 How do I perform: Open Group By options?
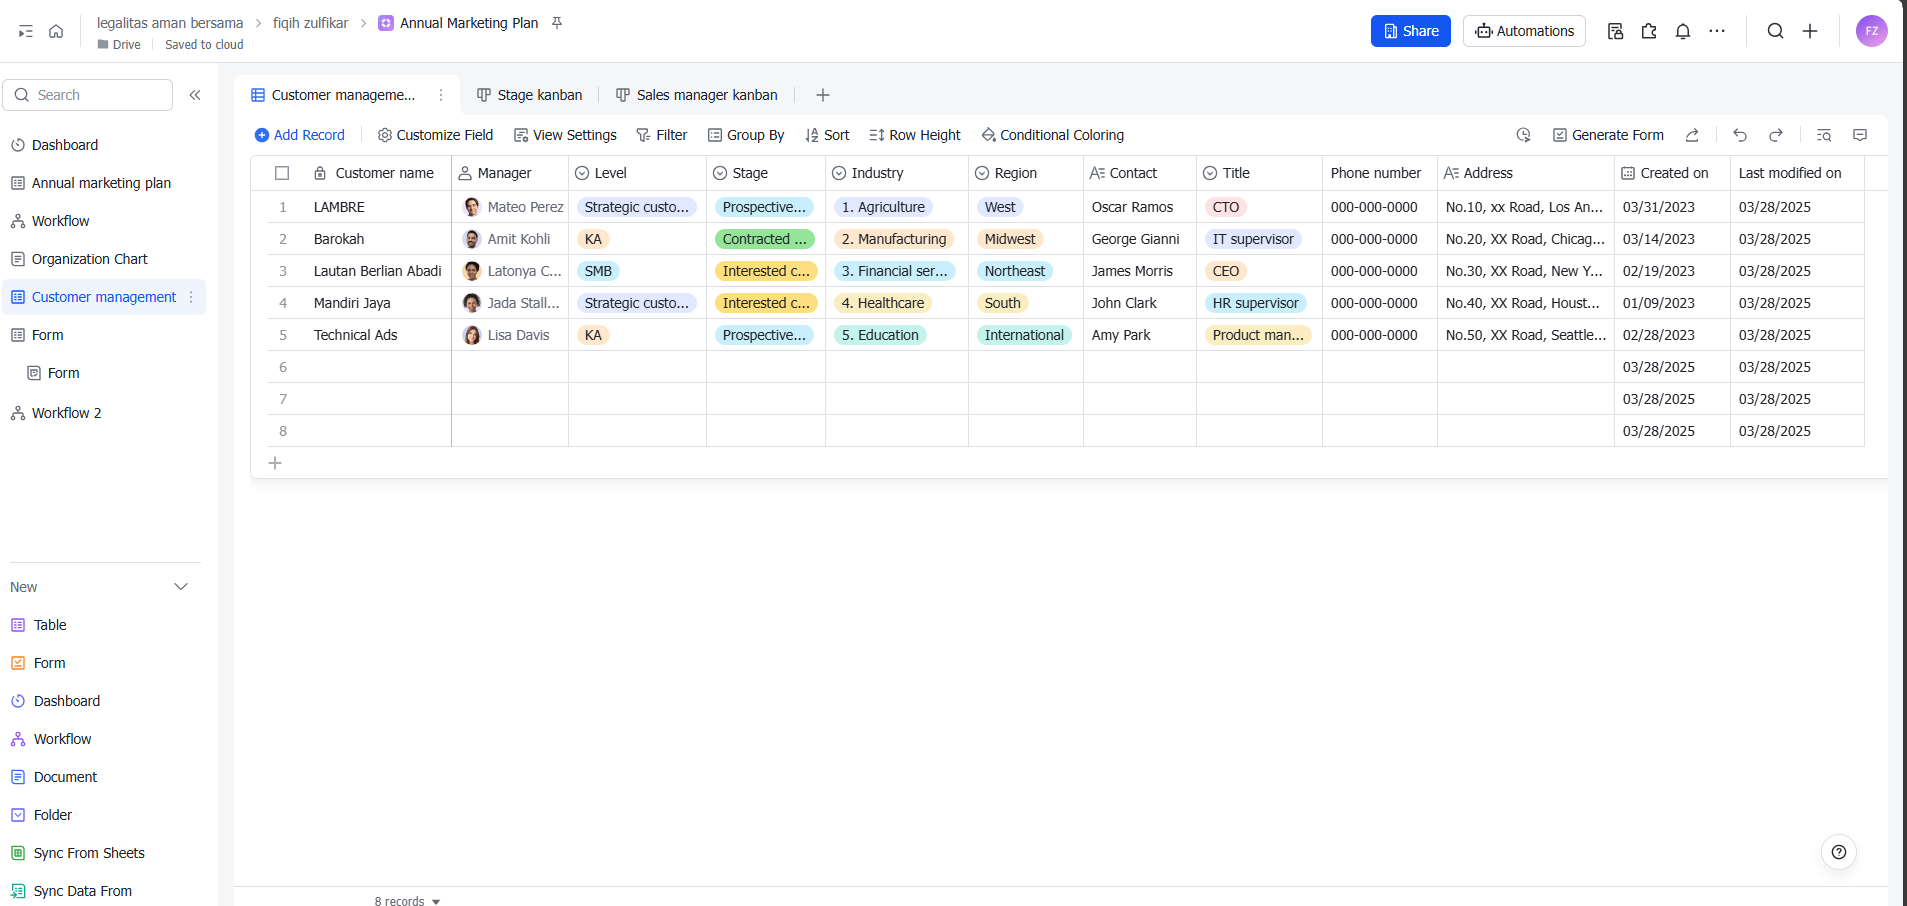[x=746, y=135]
